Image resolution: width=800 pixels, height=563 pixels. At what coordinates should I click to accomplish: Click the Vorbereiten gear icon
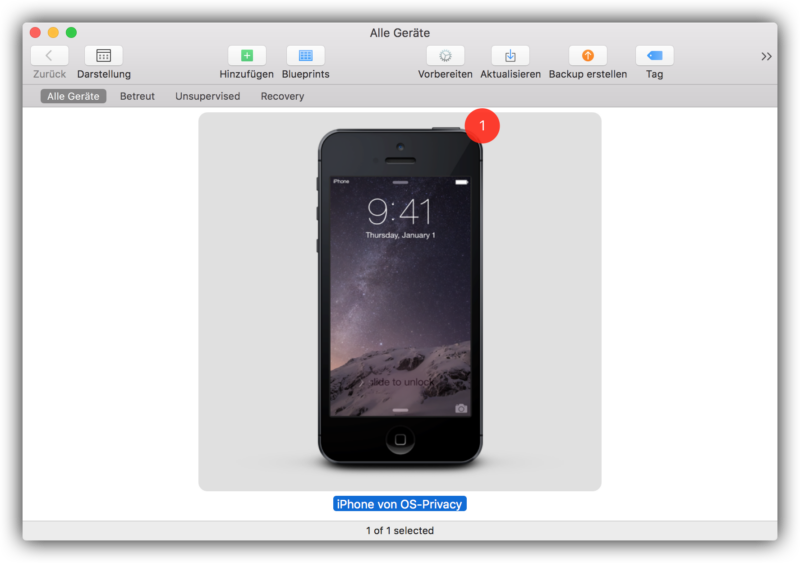click(x=445, y=56)
